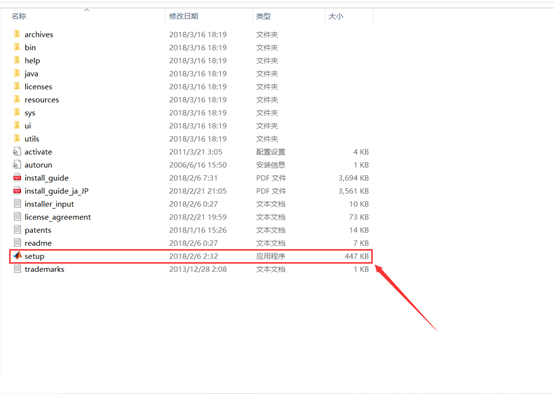Click the archives folder icon
Image resolution: width=554 pixels, height=394 pixels.
17,34
